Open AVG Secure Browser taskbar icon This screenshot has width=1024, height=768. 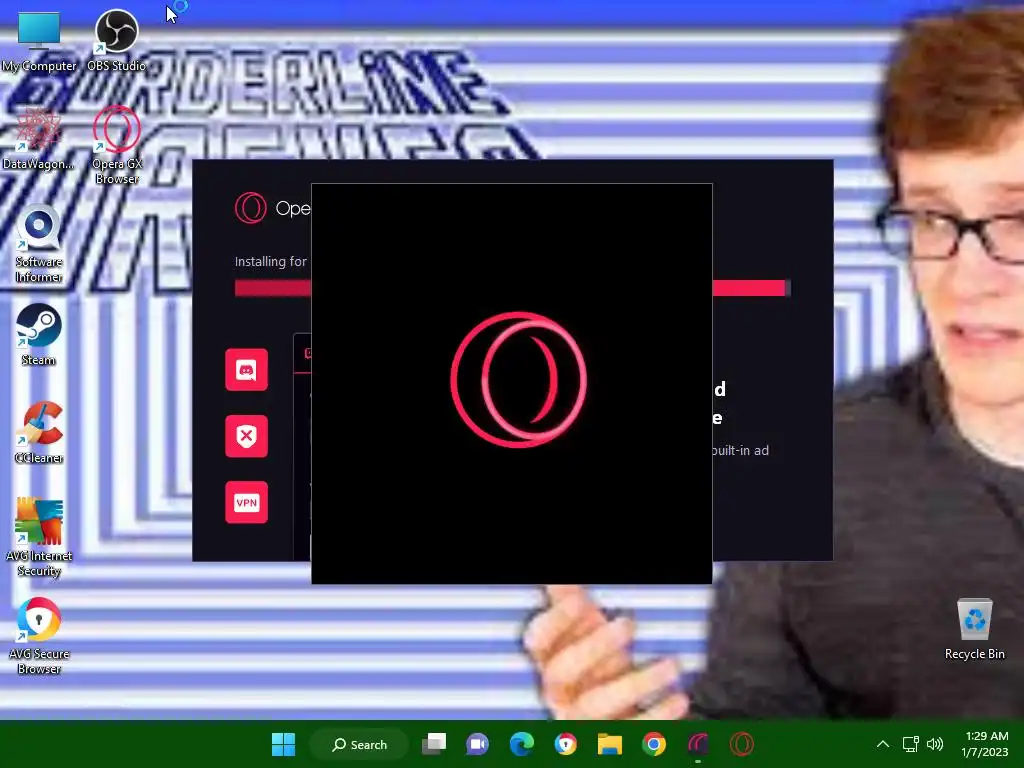pos(566,744)
